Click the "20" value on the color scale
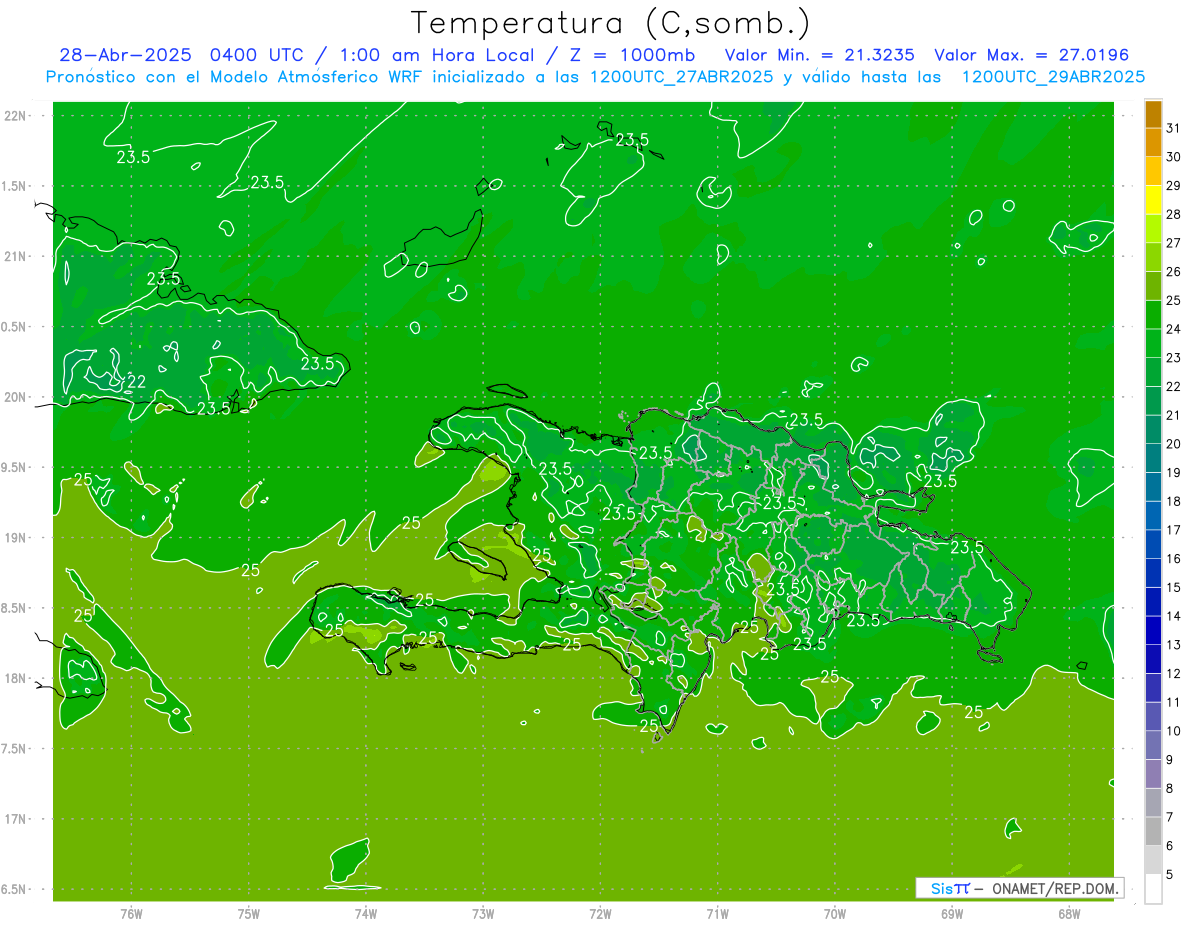Image resolution: width=1200 pixels, height=927 pixels. (x=1173, y=444)
